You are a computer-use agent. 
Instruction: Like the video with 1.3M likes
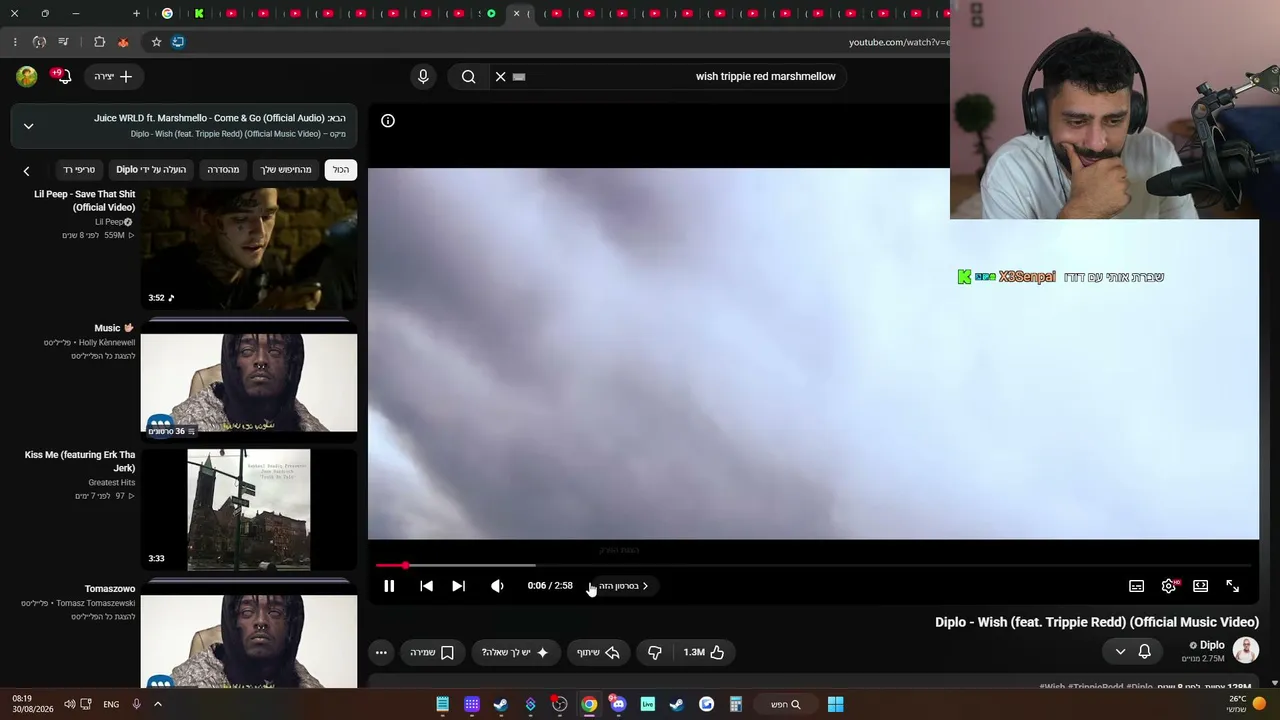[704, 652]
